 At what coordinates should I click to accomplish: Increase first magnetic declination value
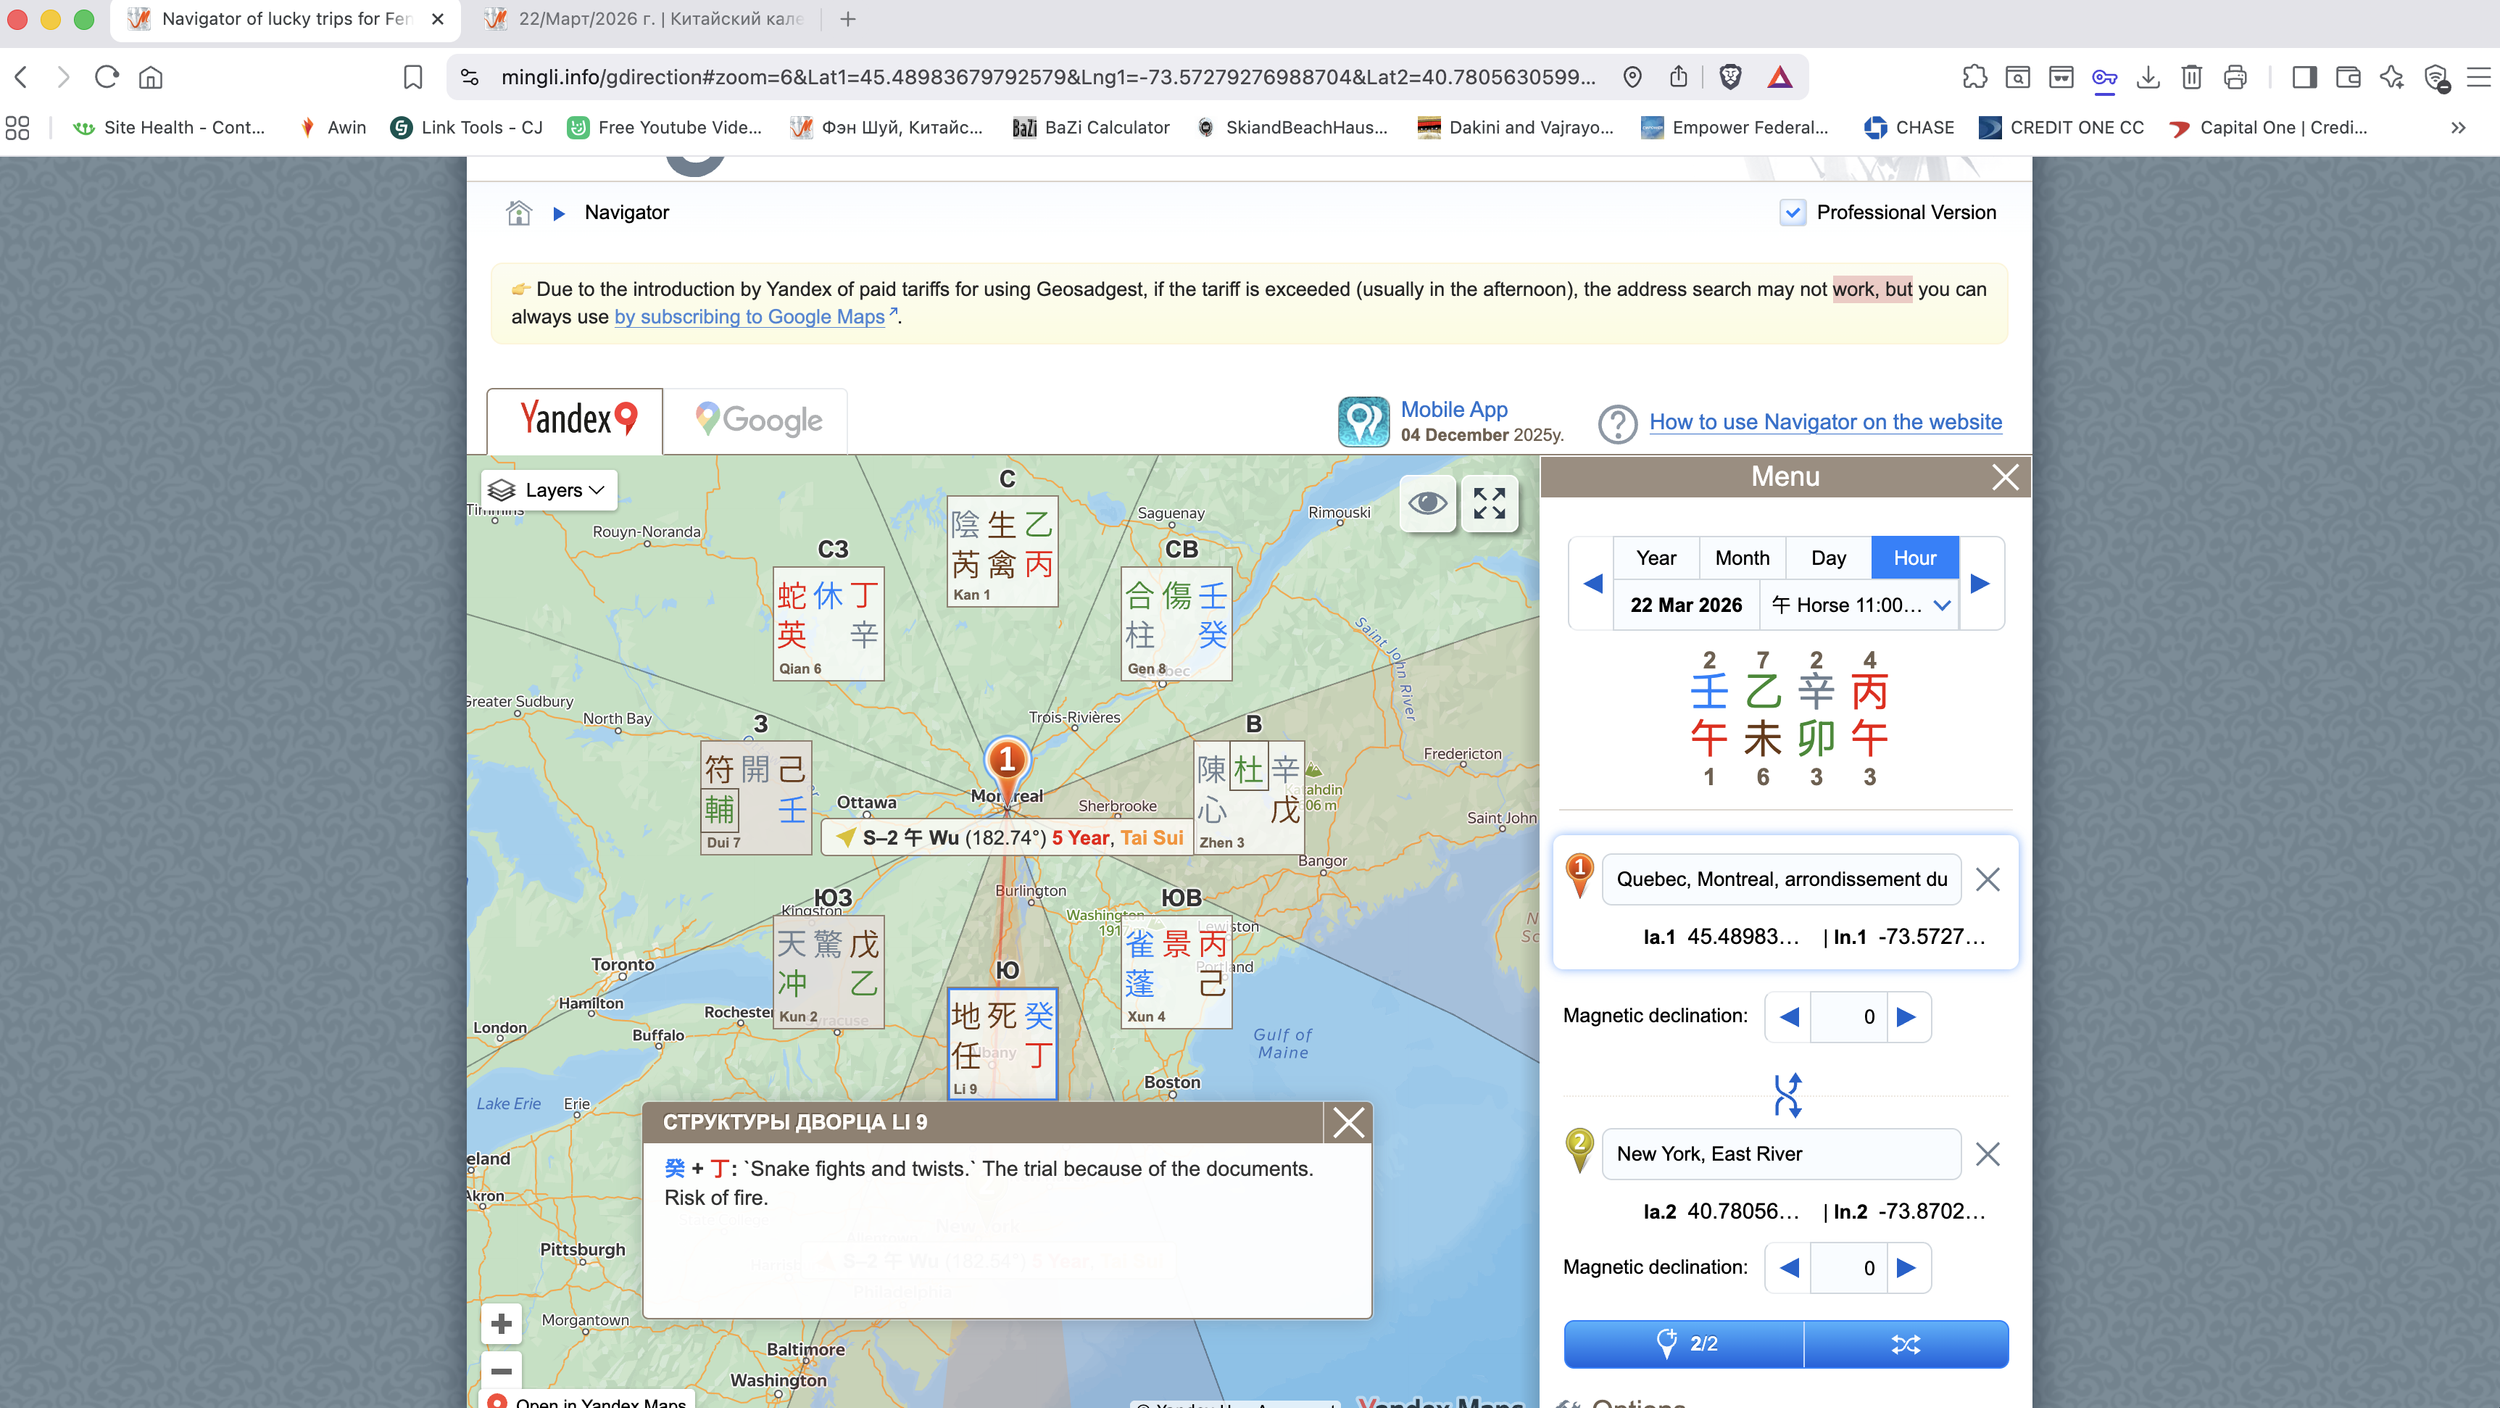[x=1906, y=1017]
